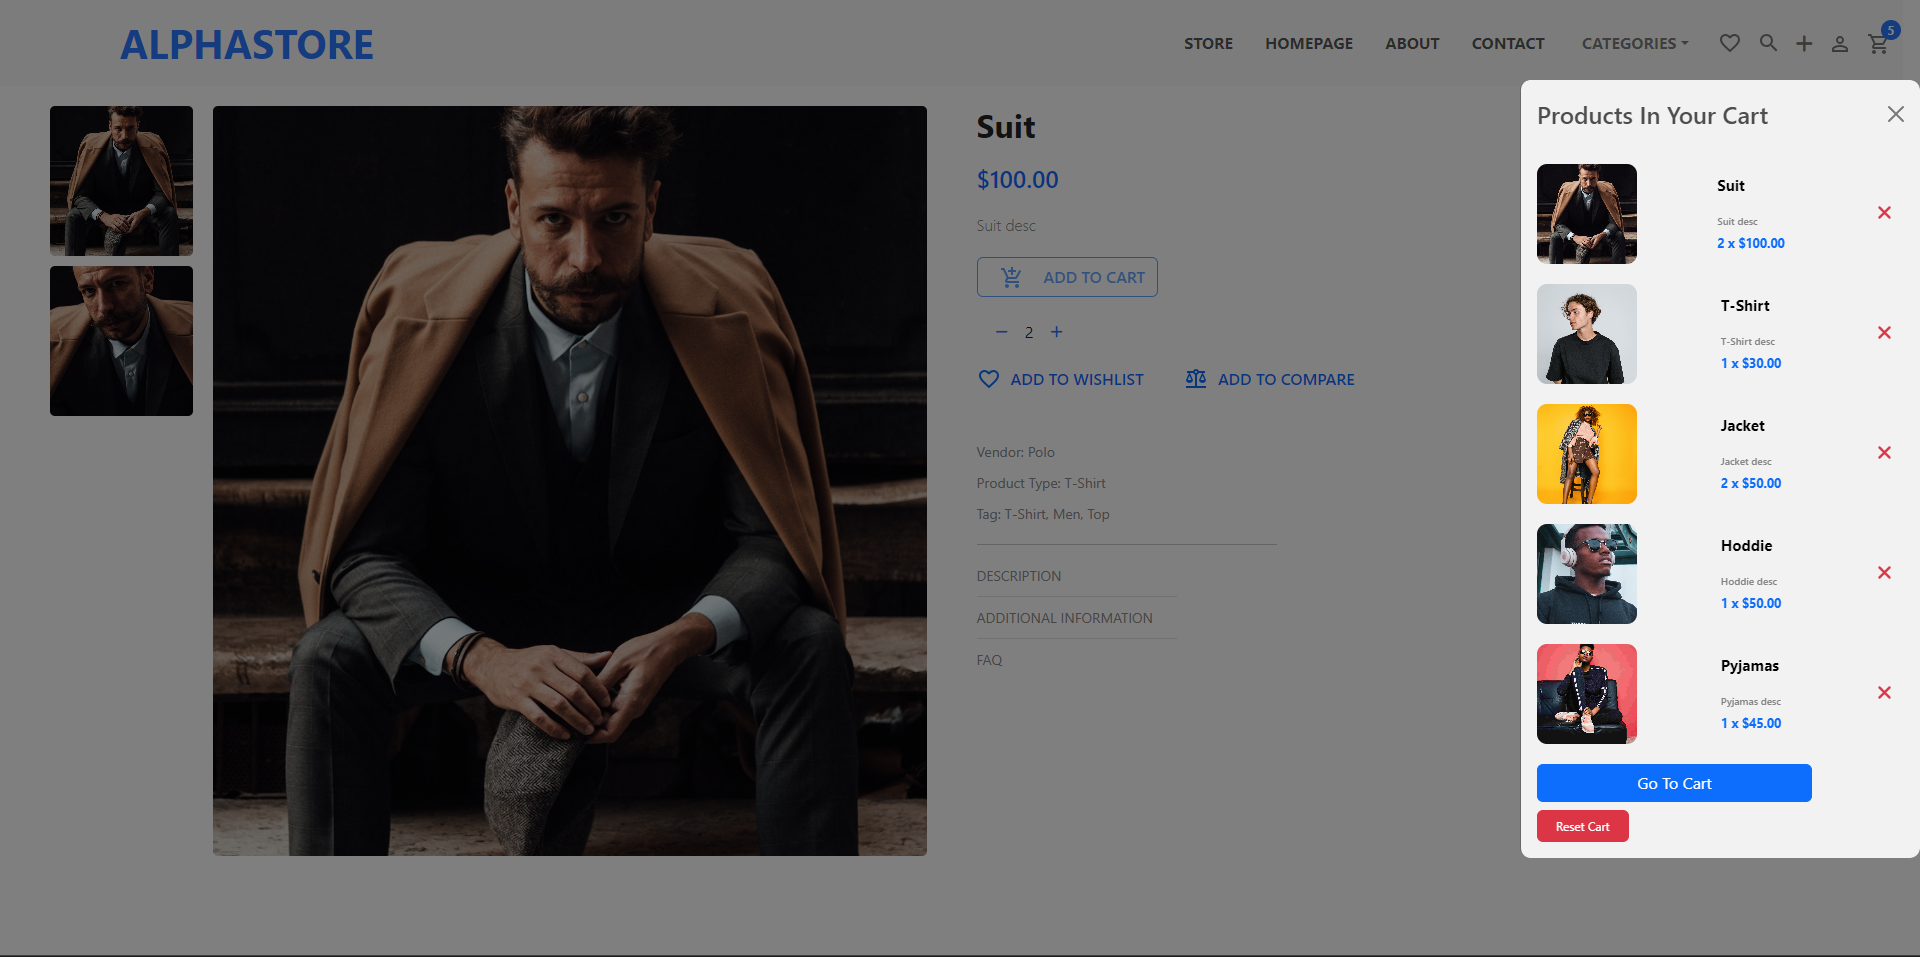Open the user account icon
The width and height of the screenshot is (1920, 957).
[1840, 44]
